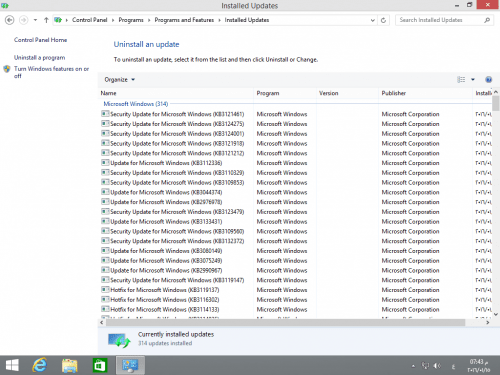Screen dimensions: 500x375
Task: Click the icon of Update KB3133431
Action: coord(105,221)
